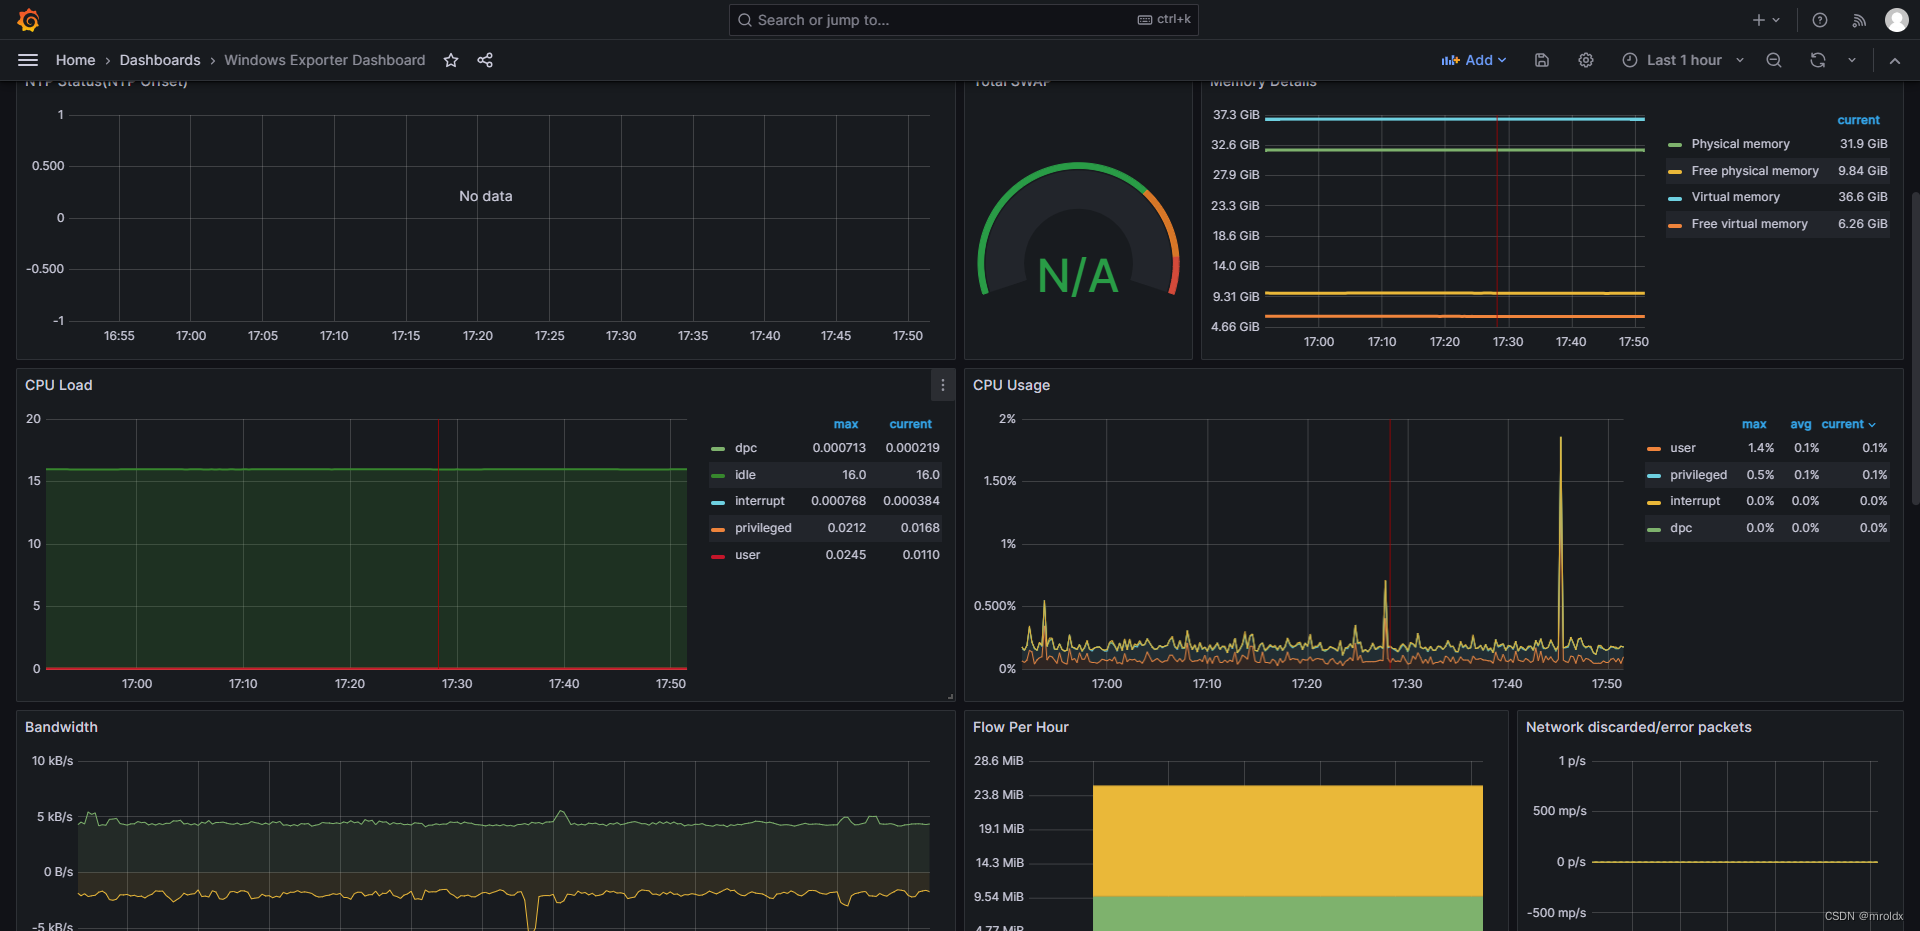
Task: Click the Bandwidth panel title
Action: (x=61, y=727)
